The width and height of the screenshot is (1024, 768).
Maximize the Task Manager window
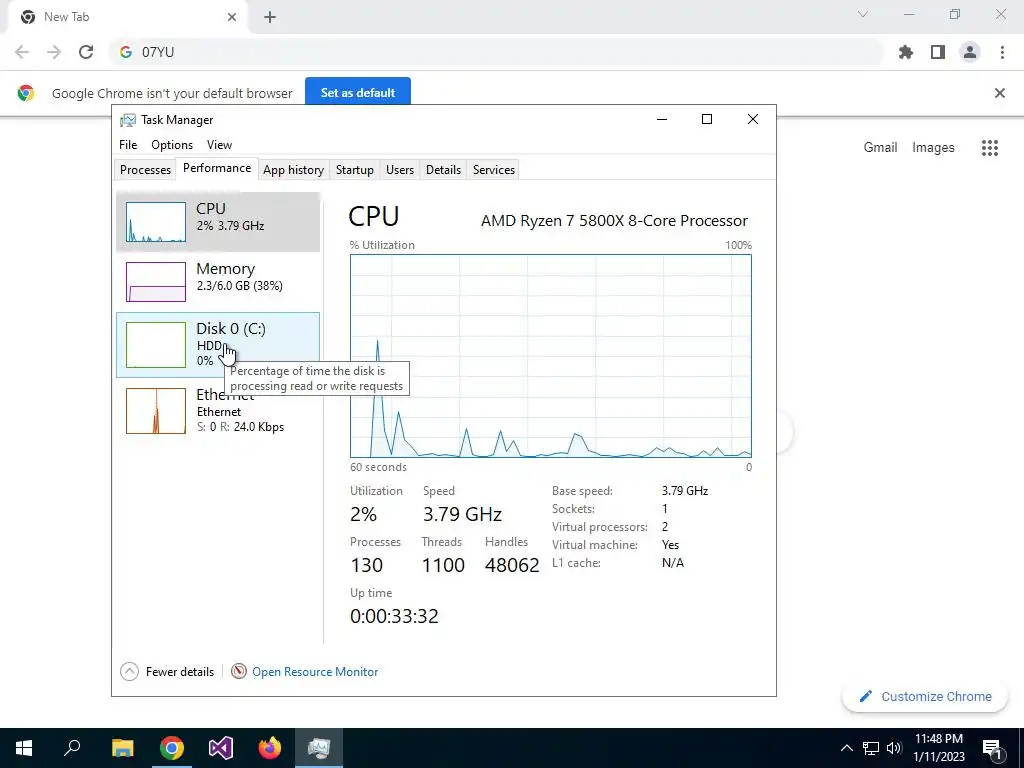707,119
